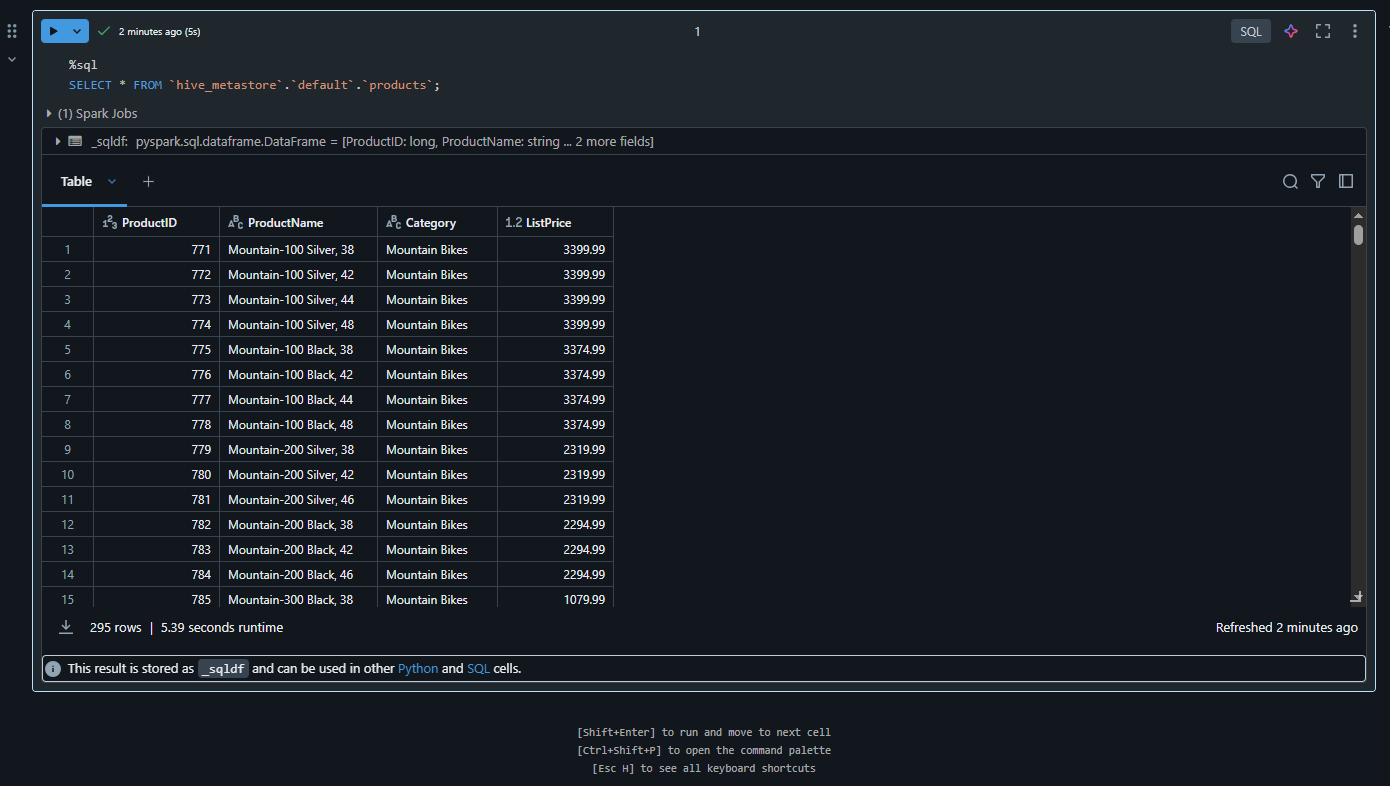Click the SQL query code line

pos(254,85)
